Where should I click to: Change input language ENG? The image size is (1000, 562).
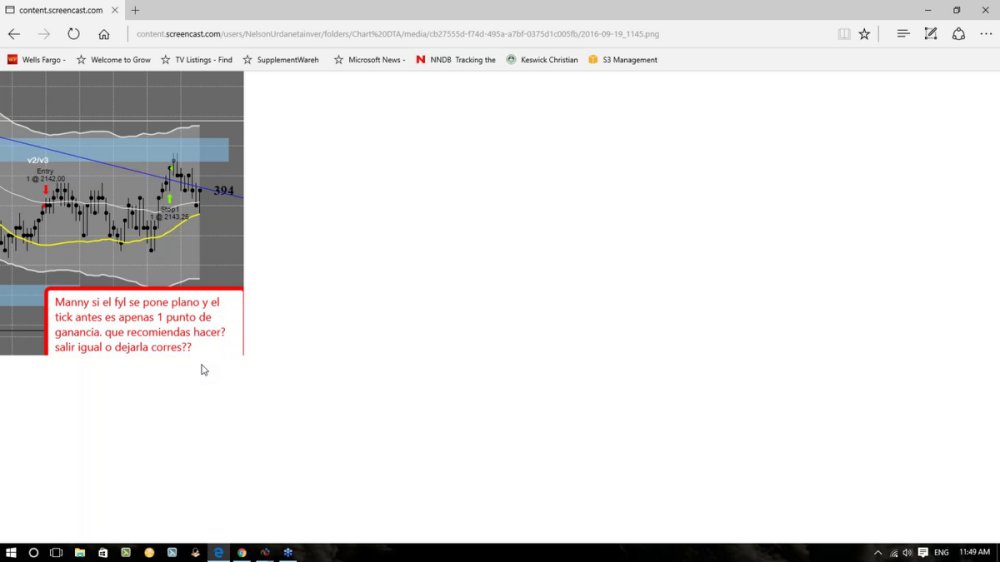(941, 552)
